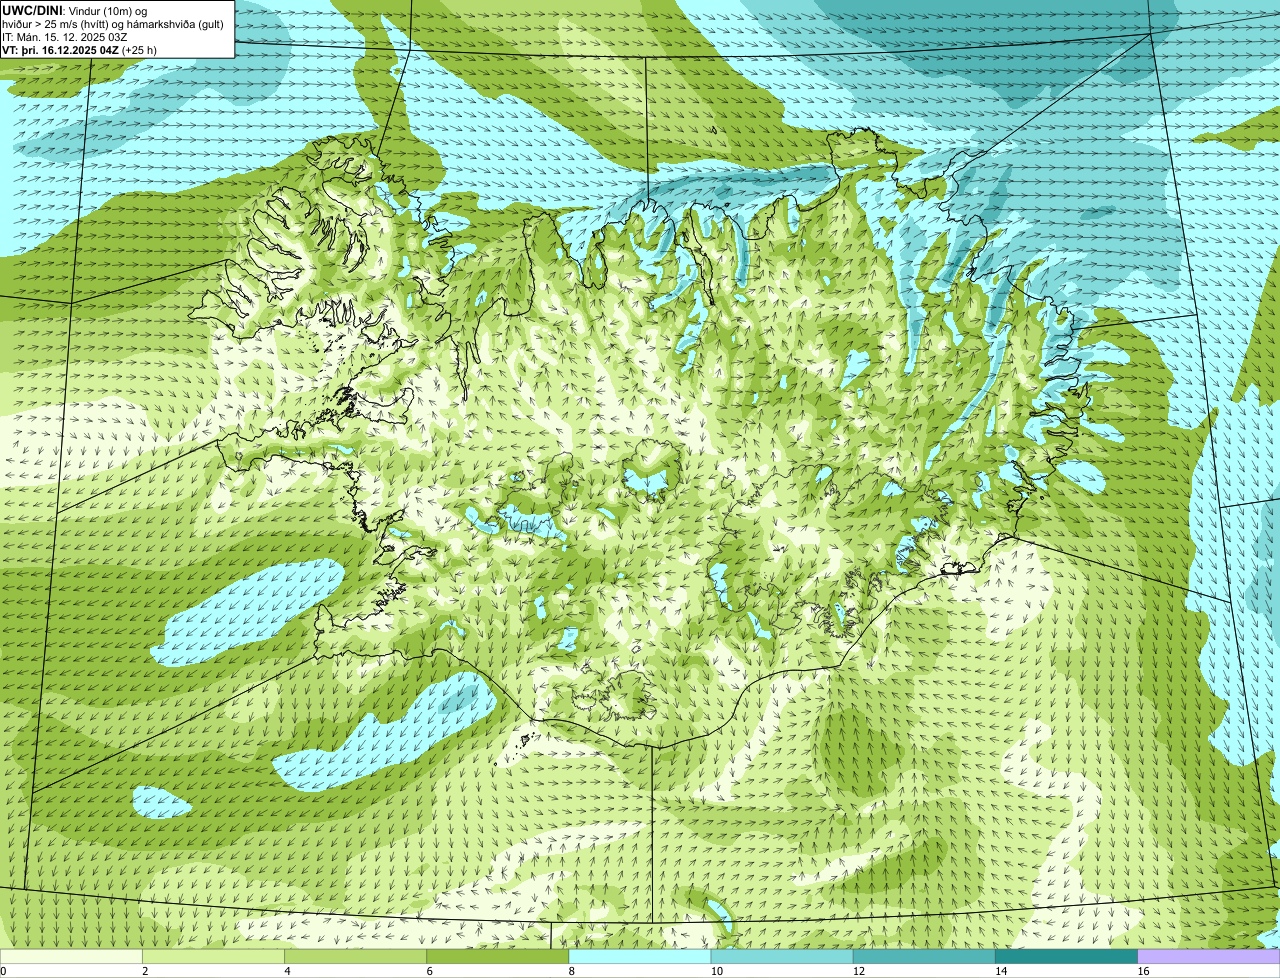Click the "VT: þri. 16.12.2025 04Z (+25 h)" line
The width and height of the screenshot is (1280, 978).
tap(80, 50)
